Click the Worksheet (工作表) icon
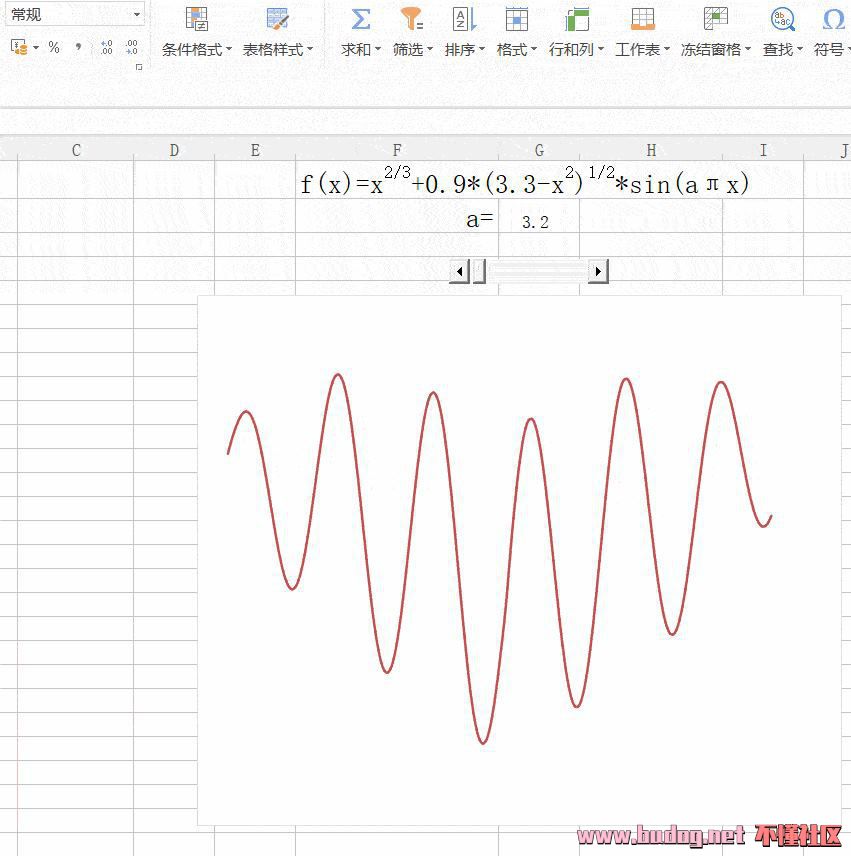Screen dimensions: 851x856 click(643, 19)
